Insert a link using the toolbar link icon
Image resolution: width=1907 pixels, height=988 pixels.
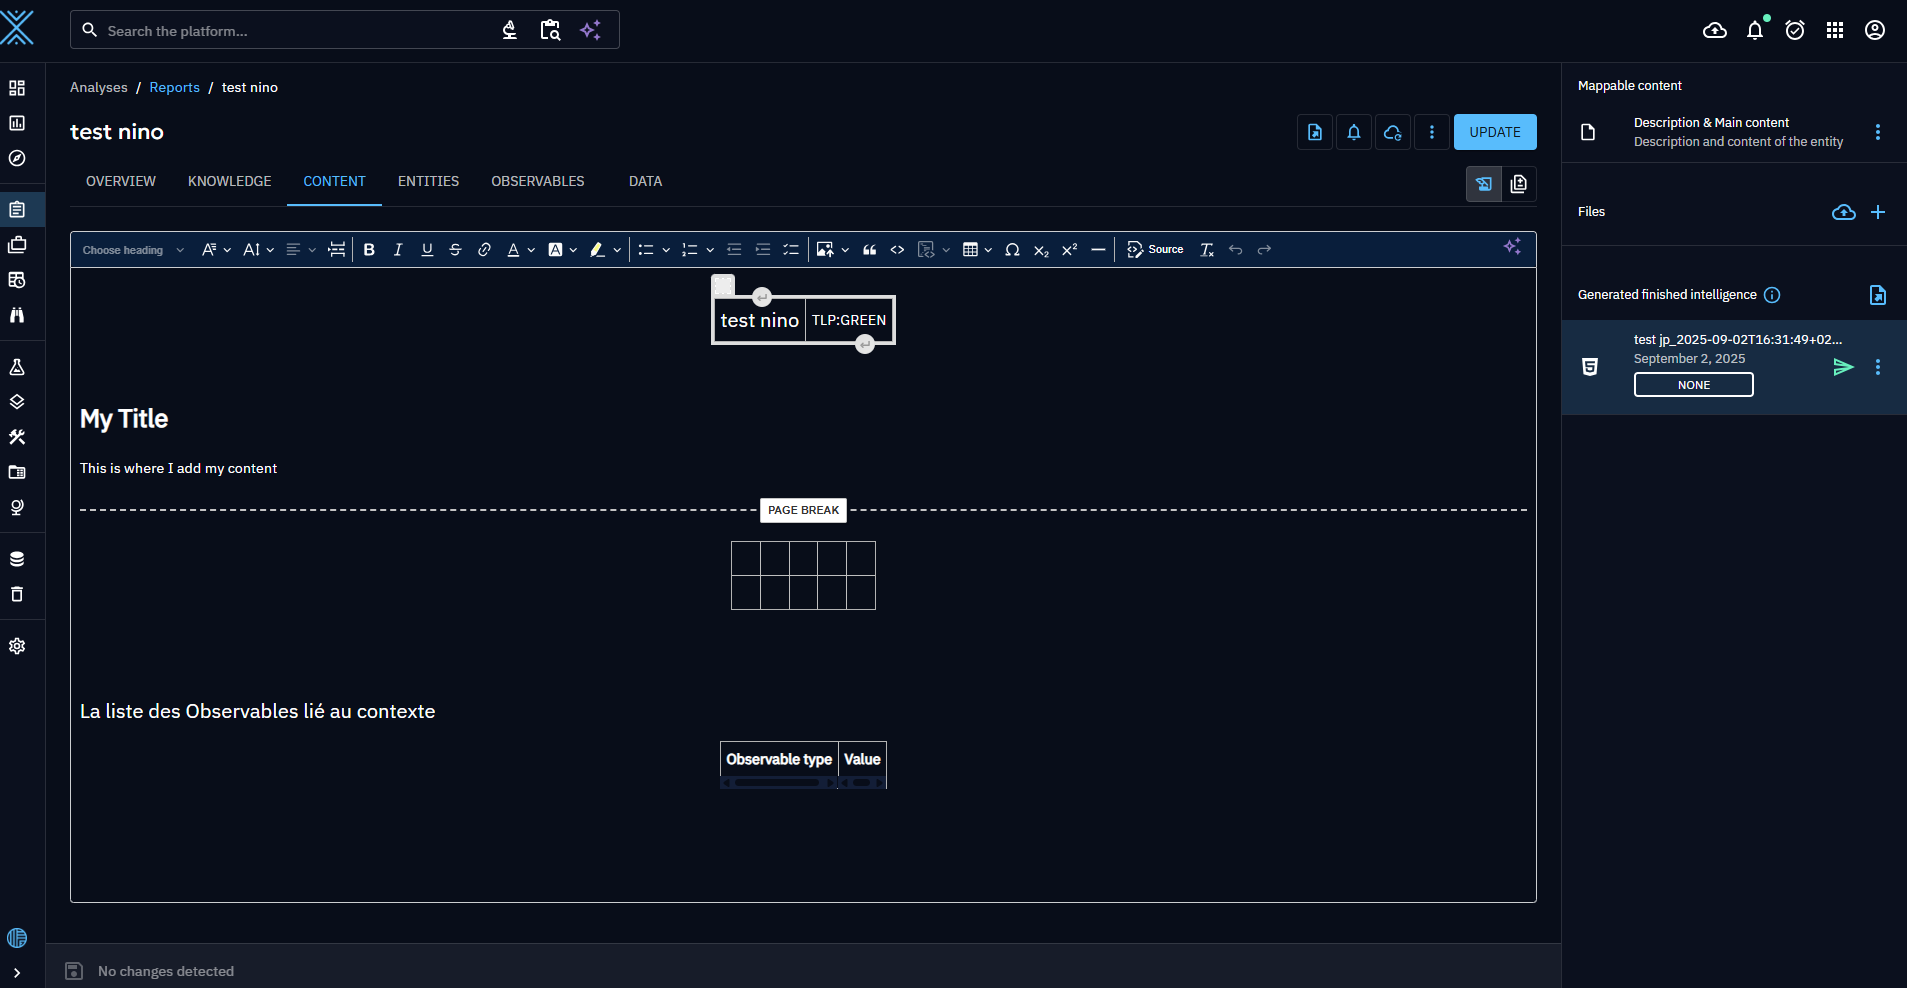[x=484, y=250]
